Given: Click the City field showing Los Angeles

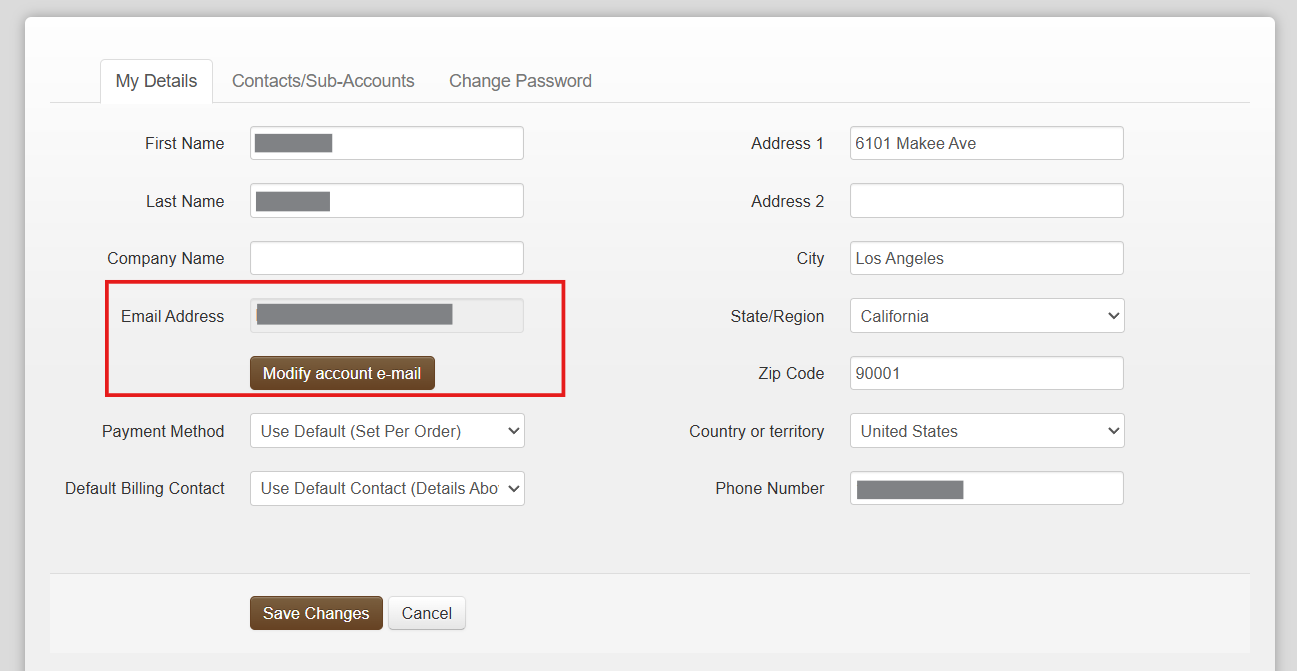Looking at the screenshot, I should [x=986, y=258].
